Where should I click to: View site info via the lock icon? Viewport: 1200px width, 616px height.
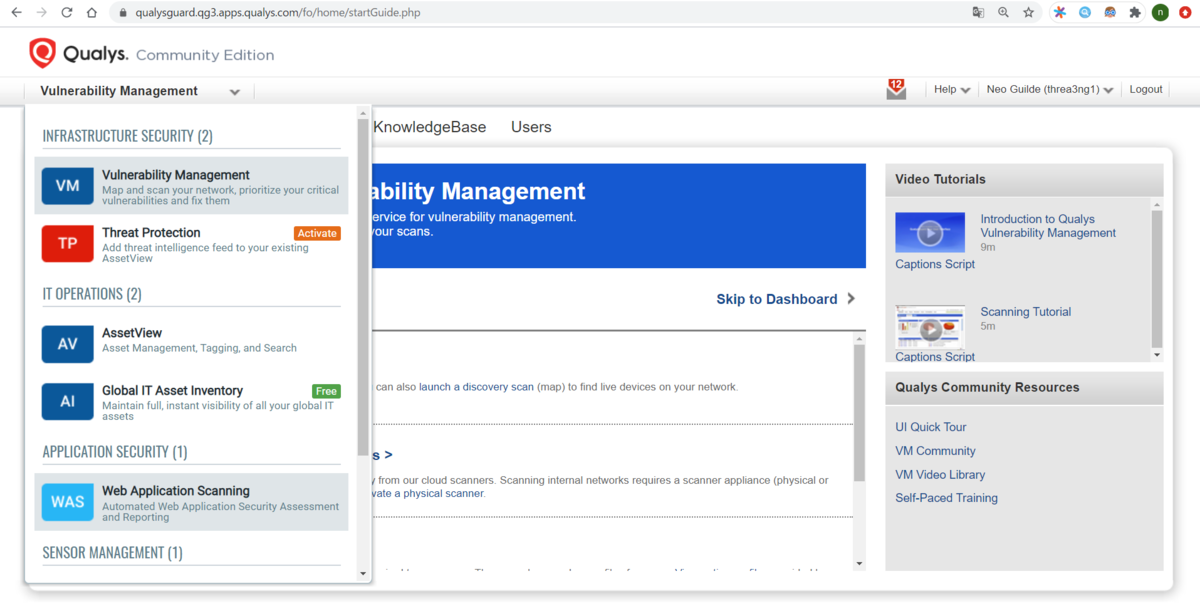tap(123, 13)
